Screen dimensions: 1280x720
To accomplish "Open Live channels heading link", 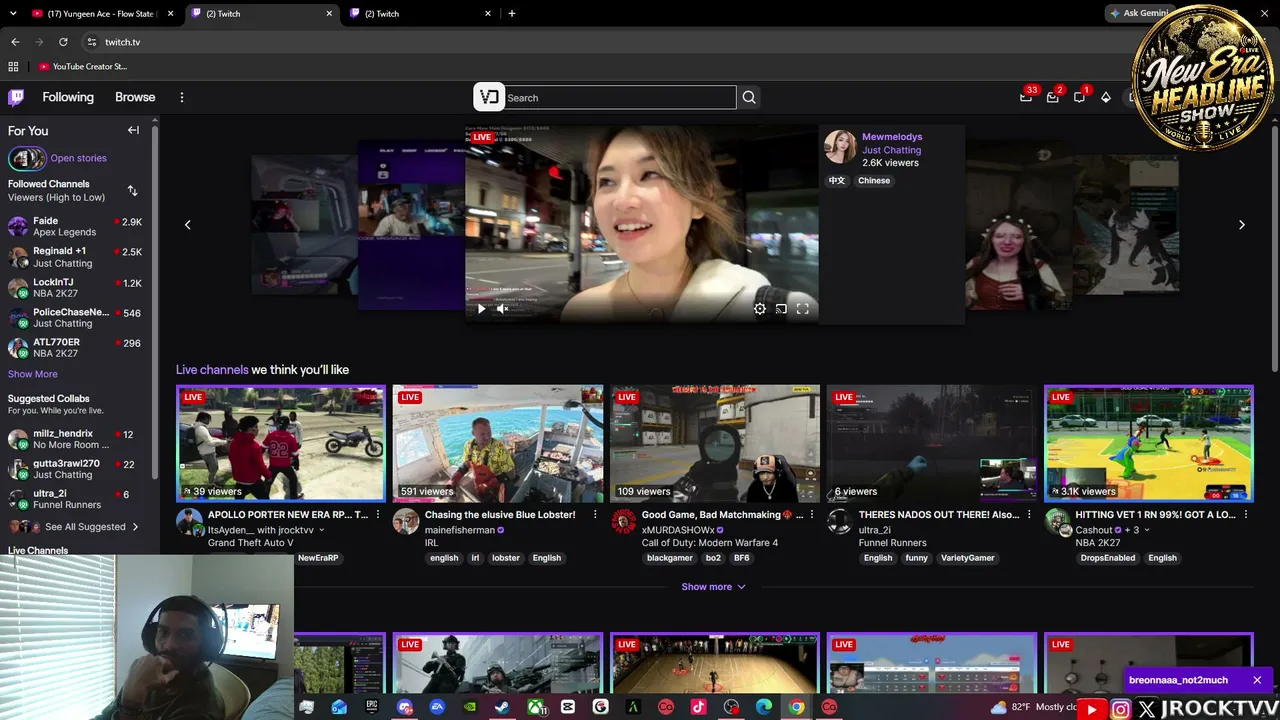I will click(212, 370).
